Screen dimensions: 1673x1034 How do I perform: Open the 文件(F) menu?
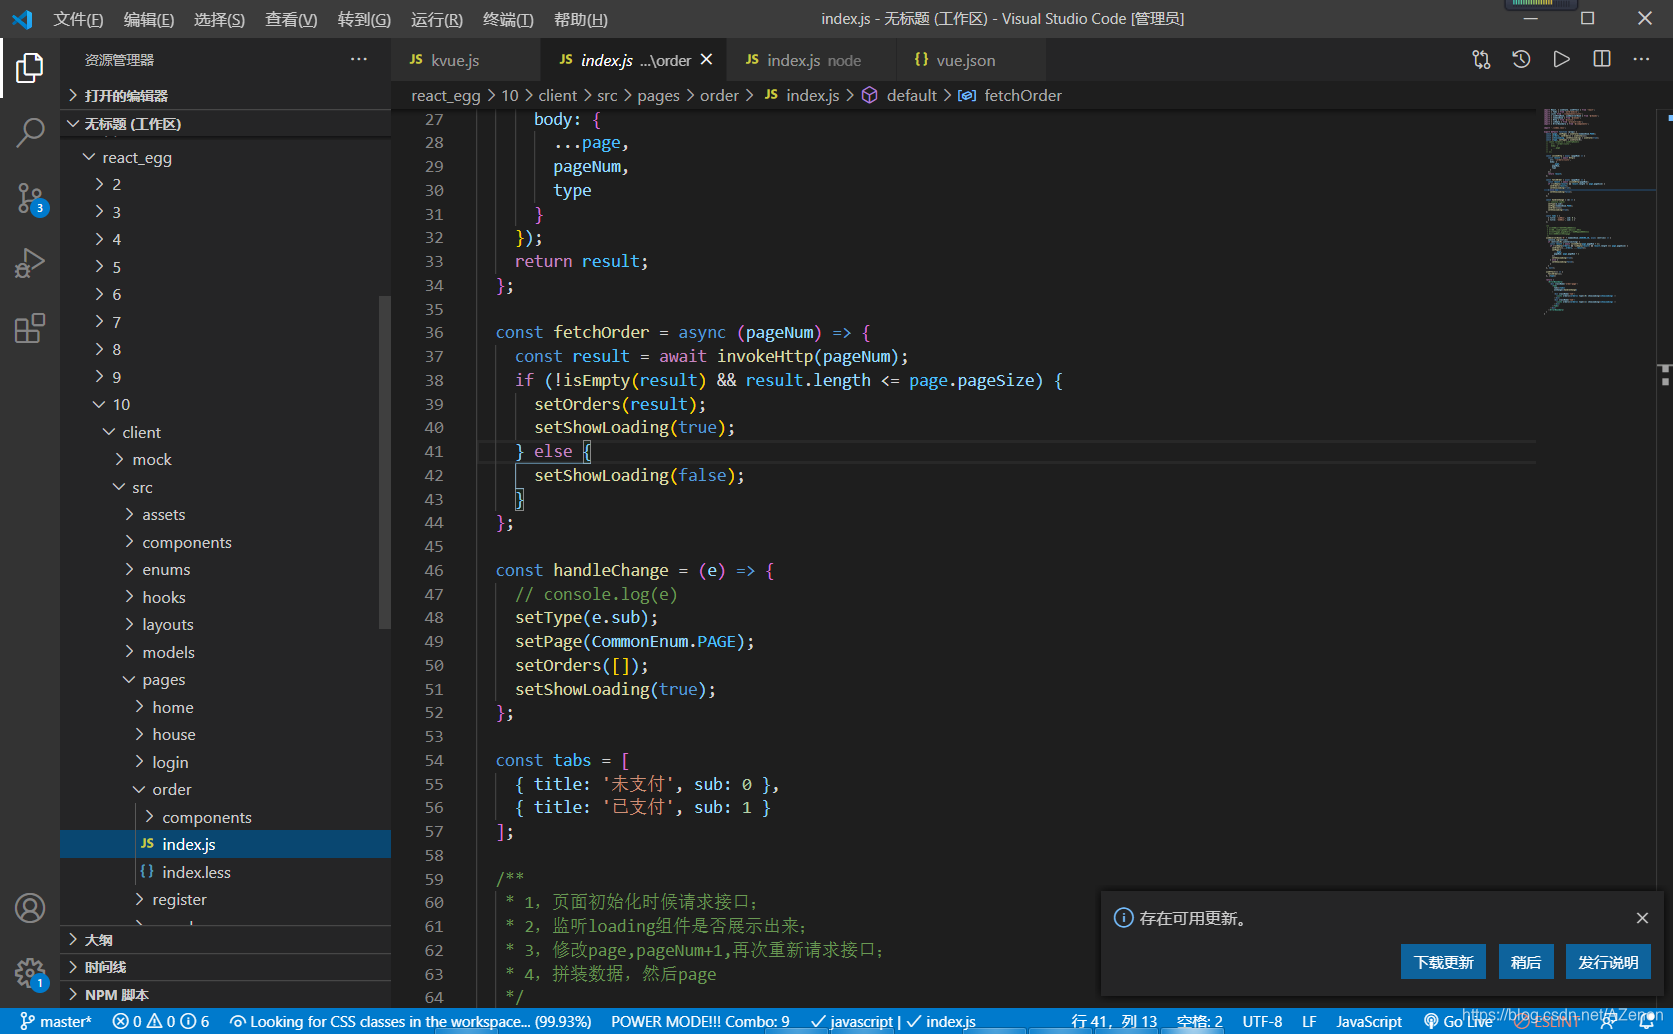coord(78,19)
